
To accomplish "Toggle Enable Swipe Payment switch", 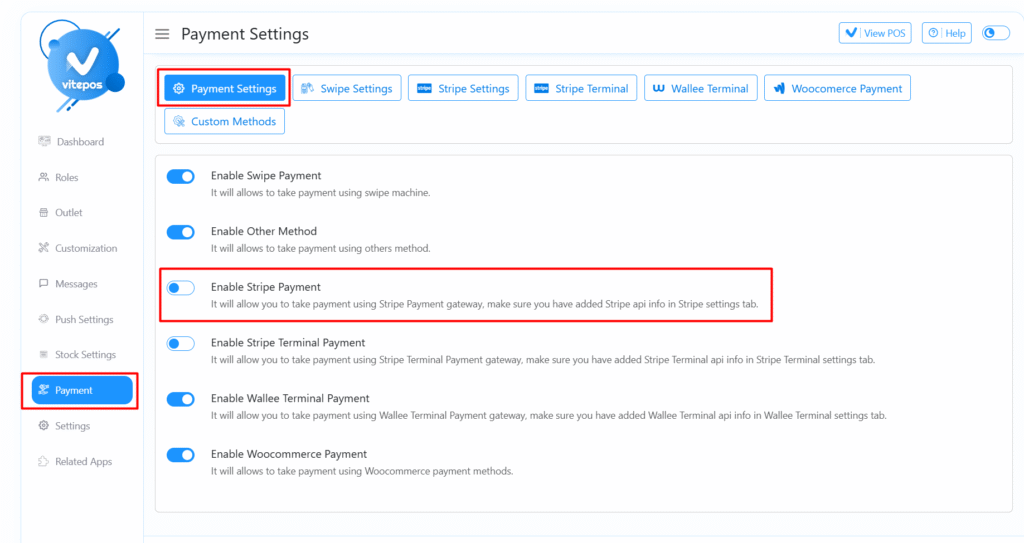I will coord(181,176).
